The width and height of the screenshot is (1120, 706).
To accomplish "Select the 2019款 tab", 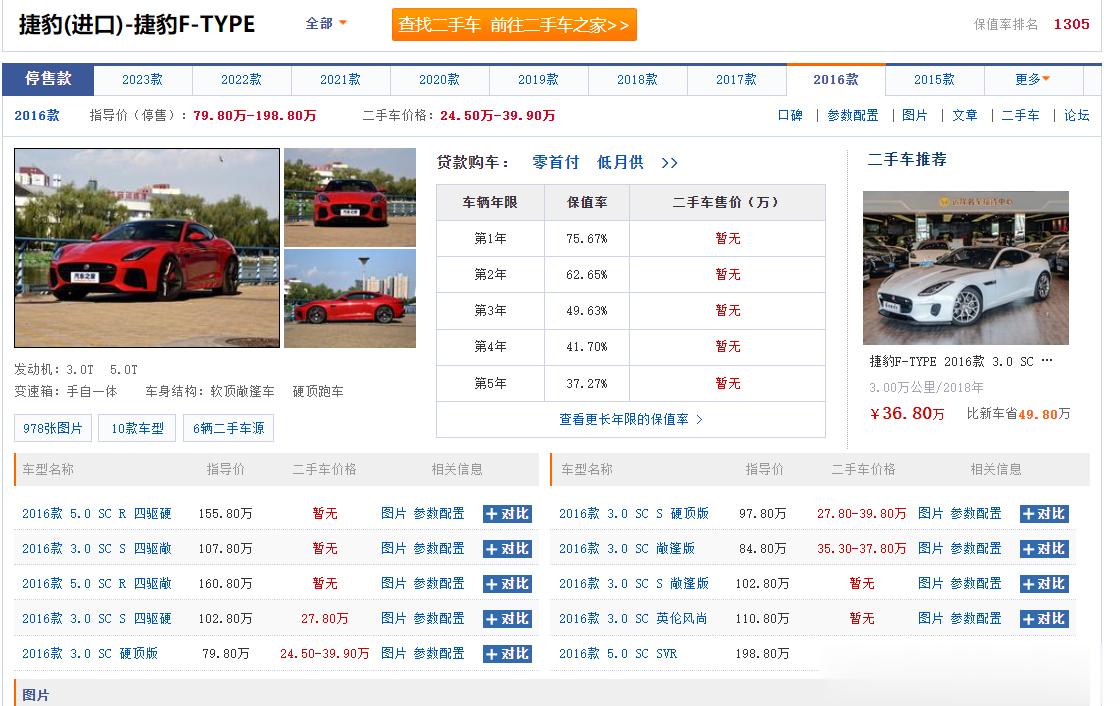I will [x=539, y=80].
